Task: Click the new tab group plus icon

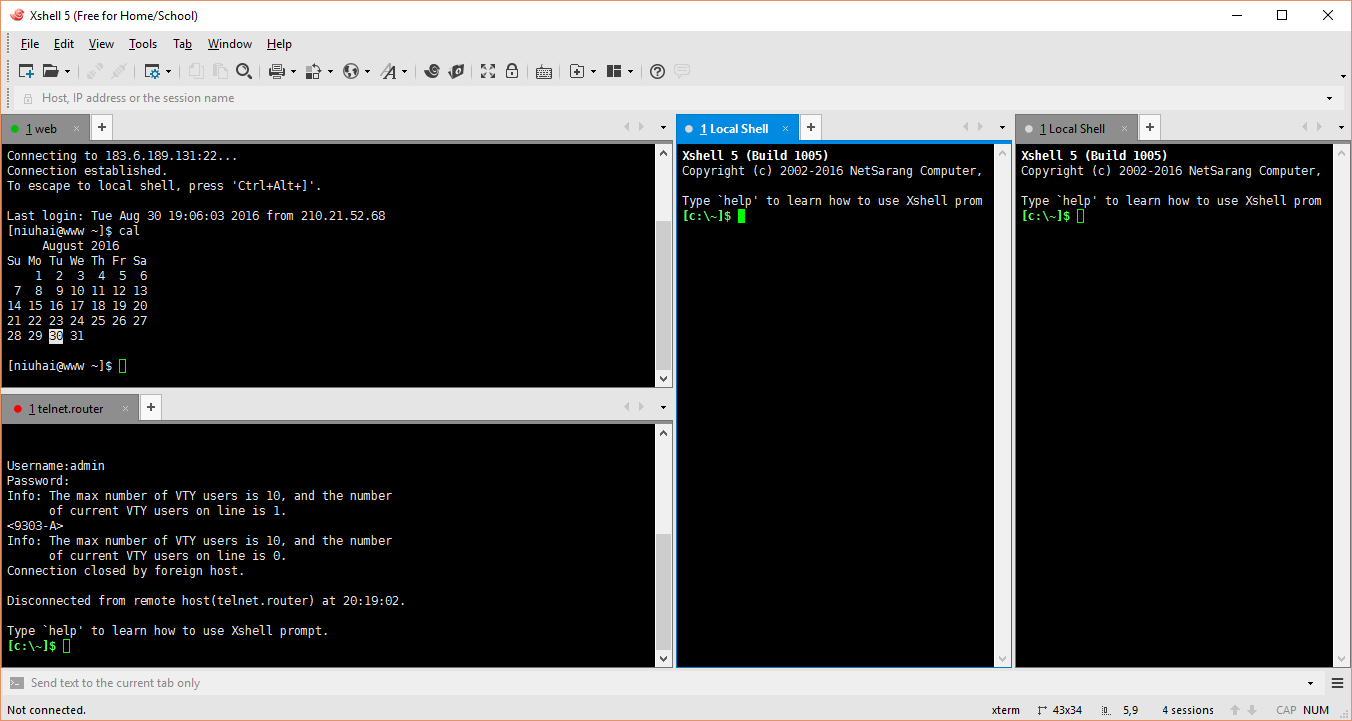Action: pyautogui.click(x=577, y=71)
